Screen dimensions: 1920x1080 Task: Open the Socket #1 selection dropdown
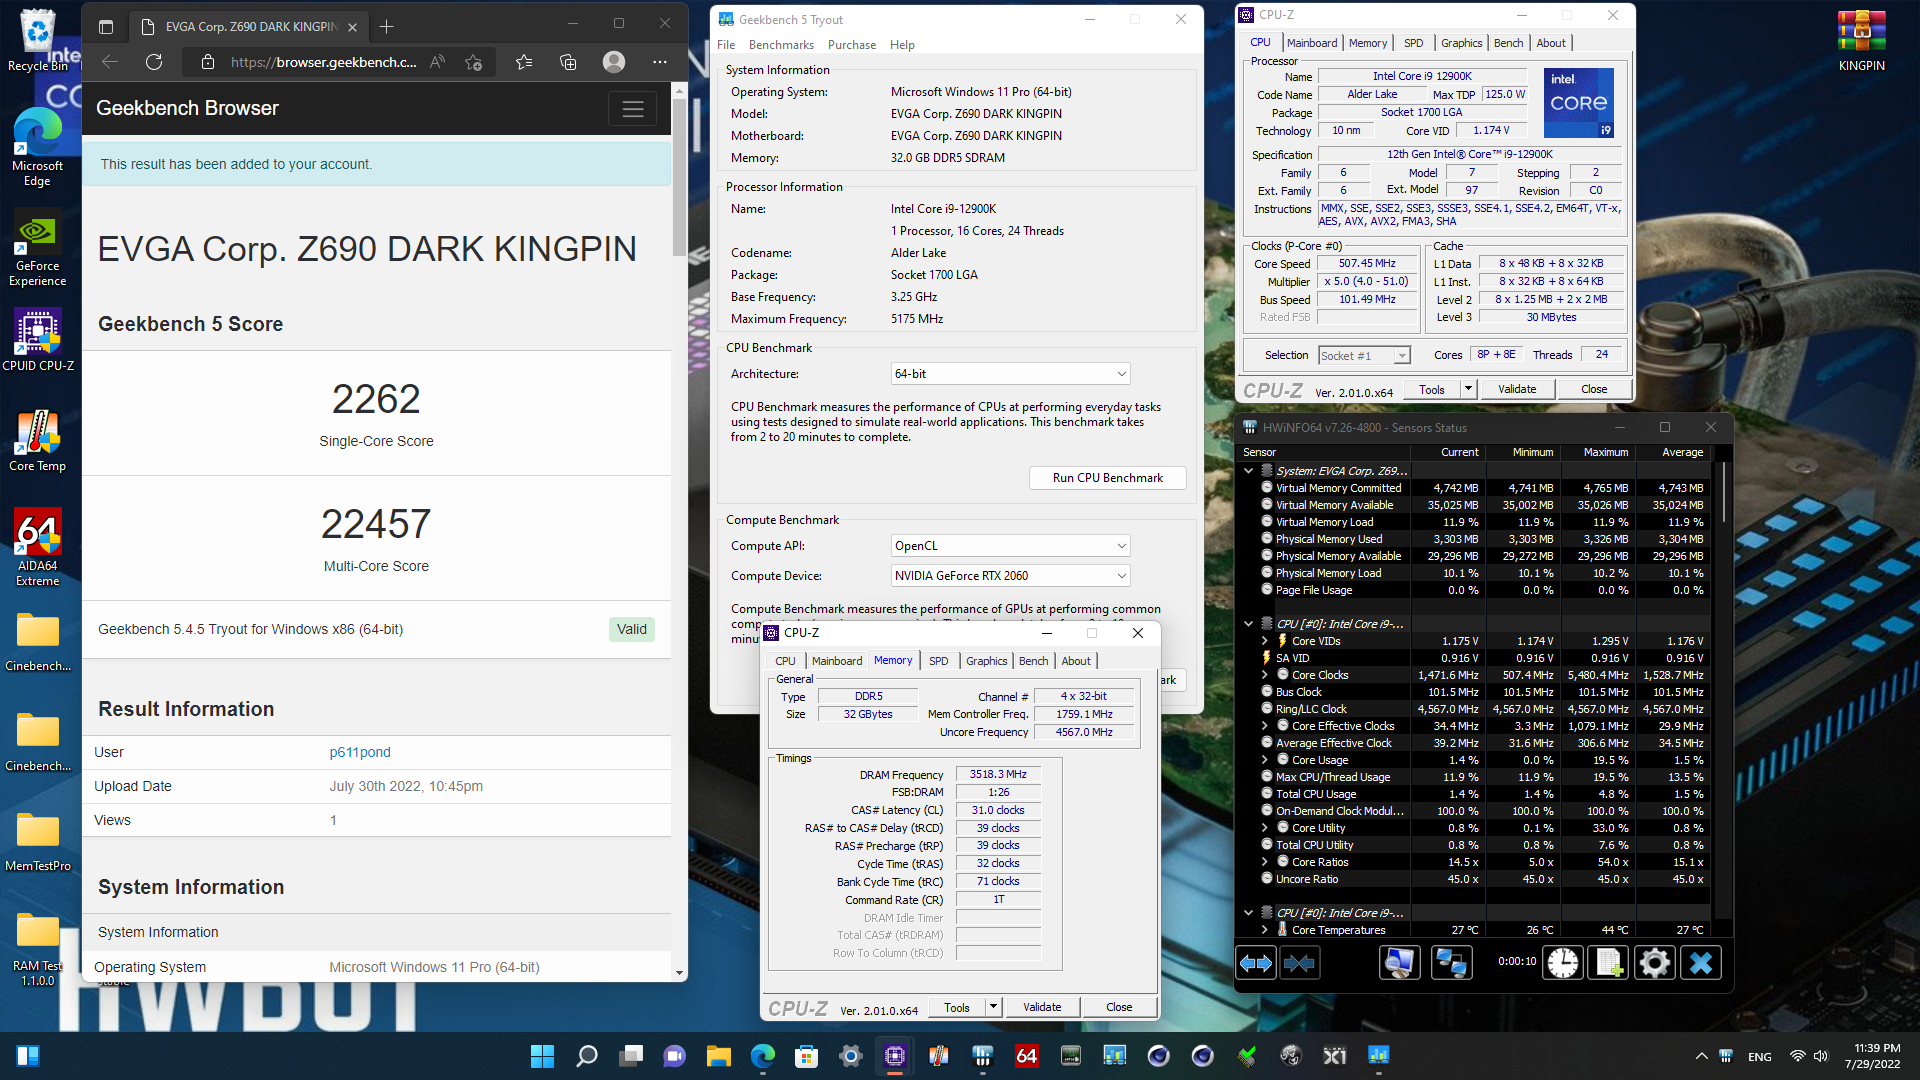coord(1364,356)
